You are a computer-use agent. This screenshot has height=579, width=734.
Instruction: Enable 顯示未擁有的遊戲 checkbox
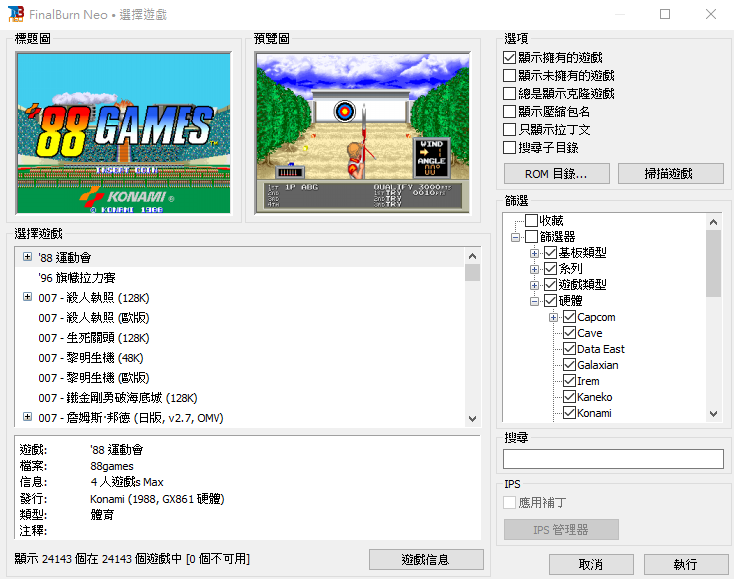(509, 75)
